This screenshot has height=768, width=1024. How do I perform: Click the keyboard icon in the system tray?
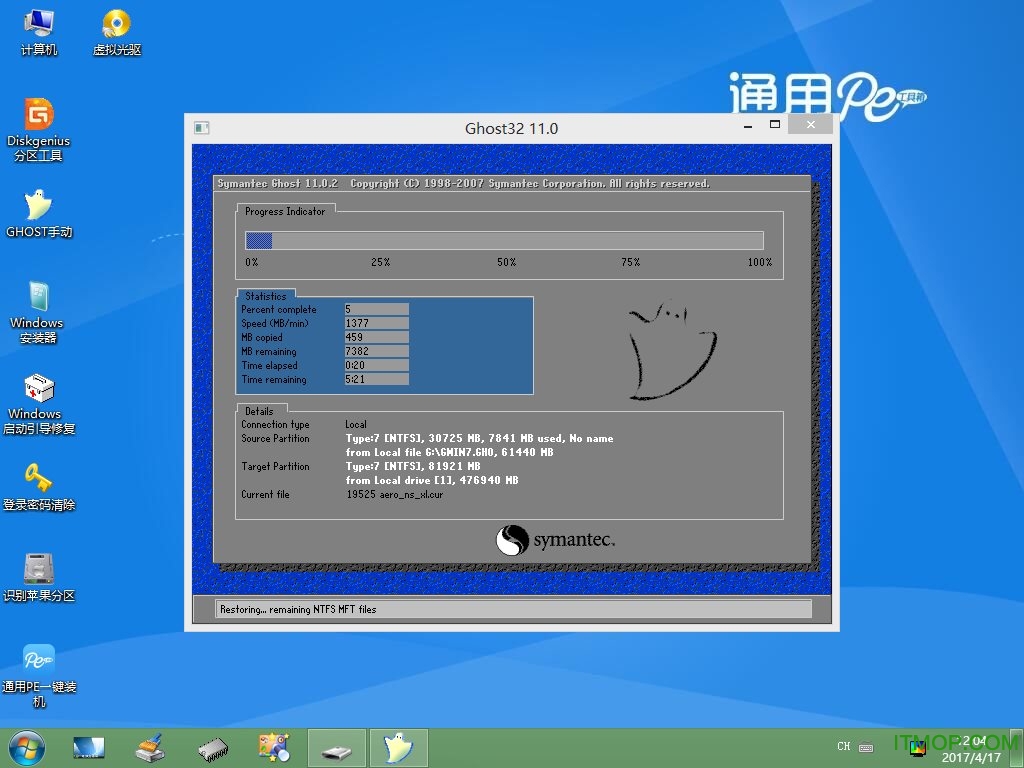tap(866, 747)
